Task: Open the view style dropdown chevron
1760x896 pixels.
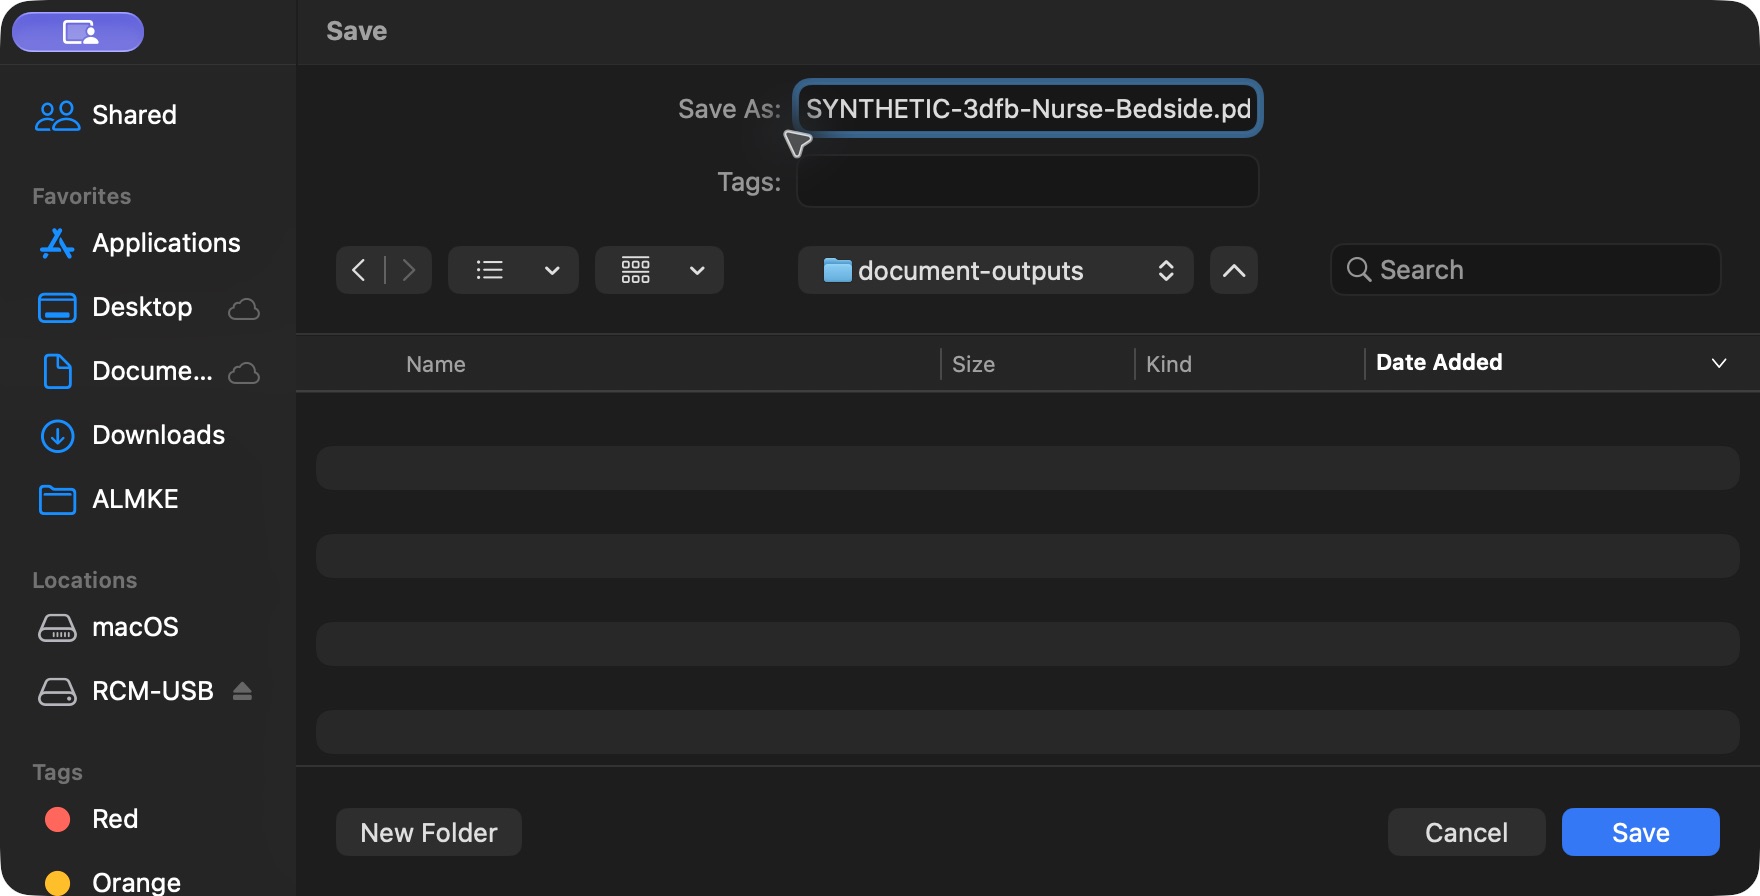Action: tap(552, 270)
